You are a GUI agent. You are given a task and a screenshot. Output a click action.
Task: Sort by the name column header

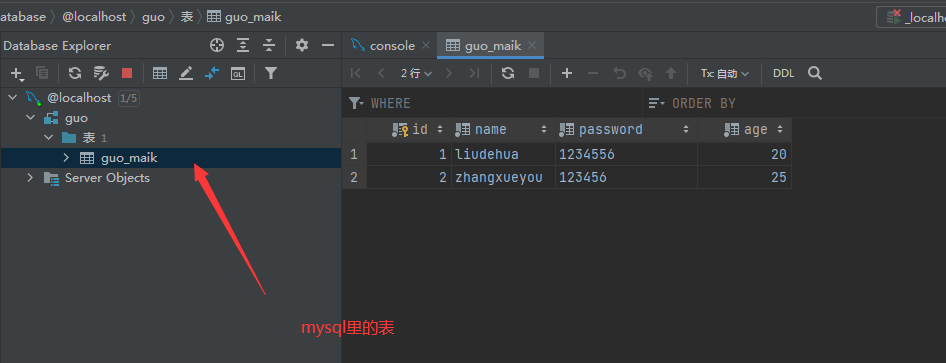pyautogui.click(x=503, y=130)
